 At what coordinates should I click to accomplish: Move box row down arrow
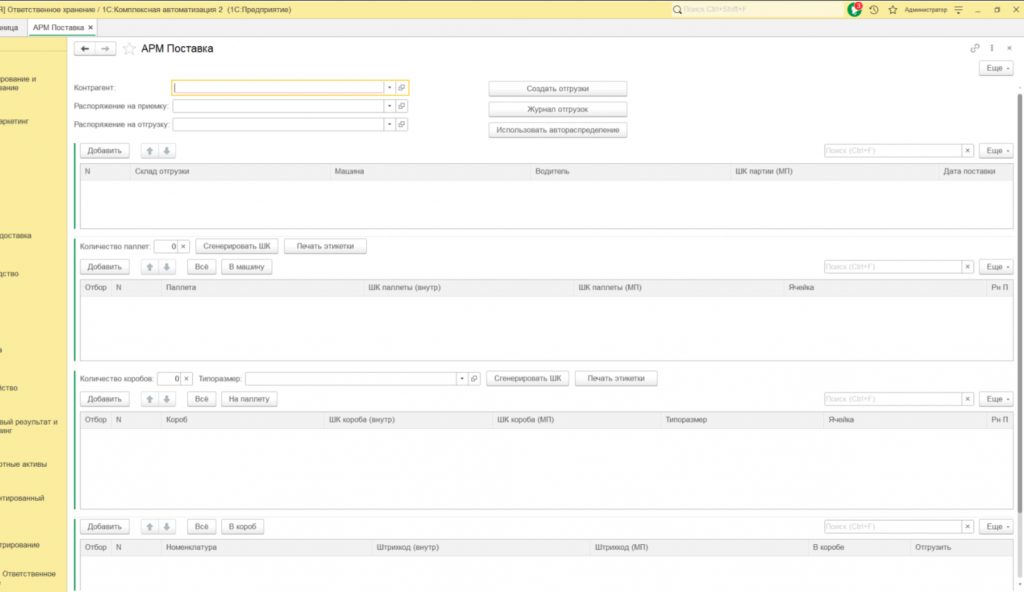point(167,399)
